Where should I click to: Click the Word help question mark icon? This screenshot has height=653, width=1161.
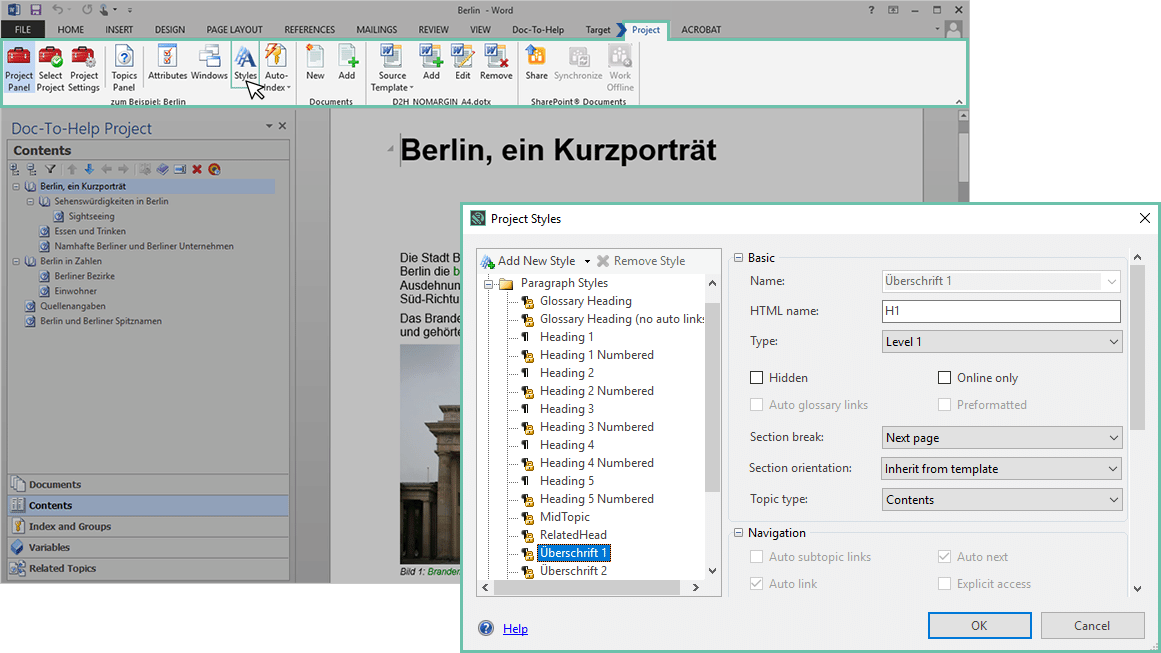pyautogui.click(x=871, y=10)
